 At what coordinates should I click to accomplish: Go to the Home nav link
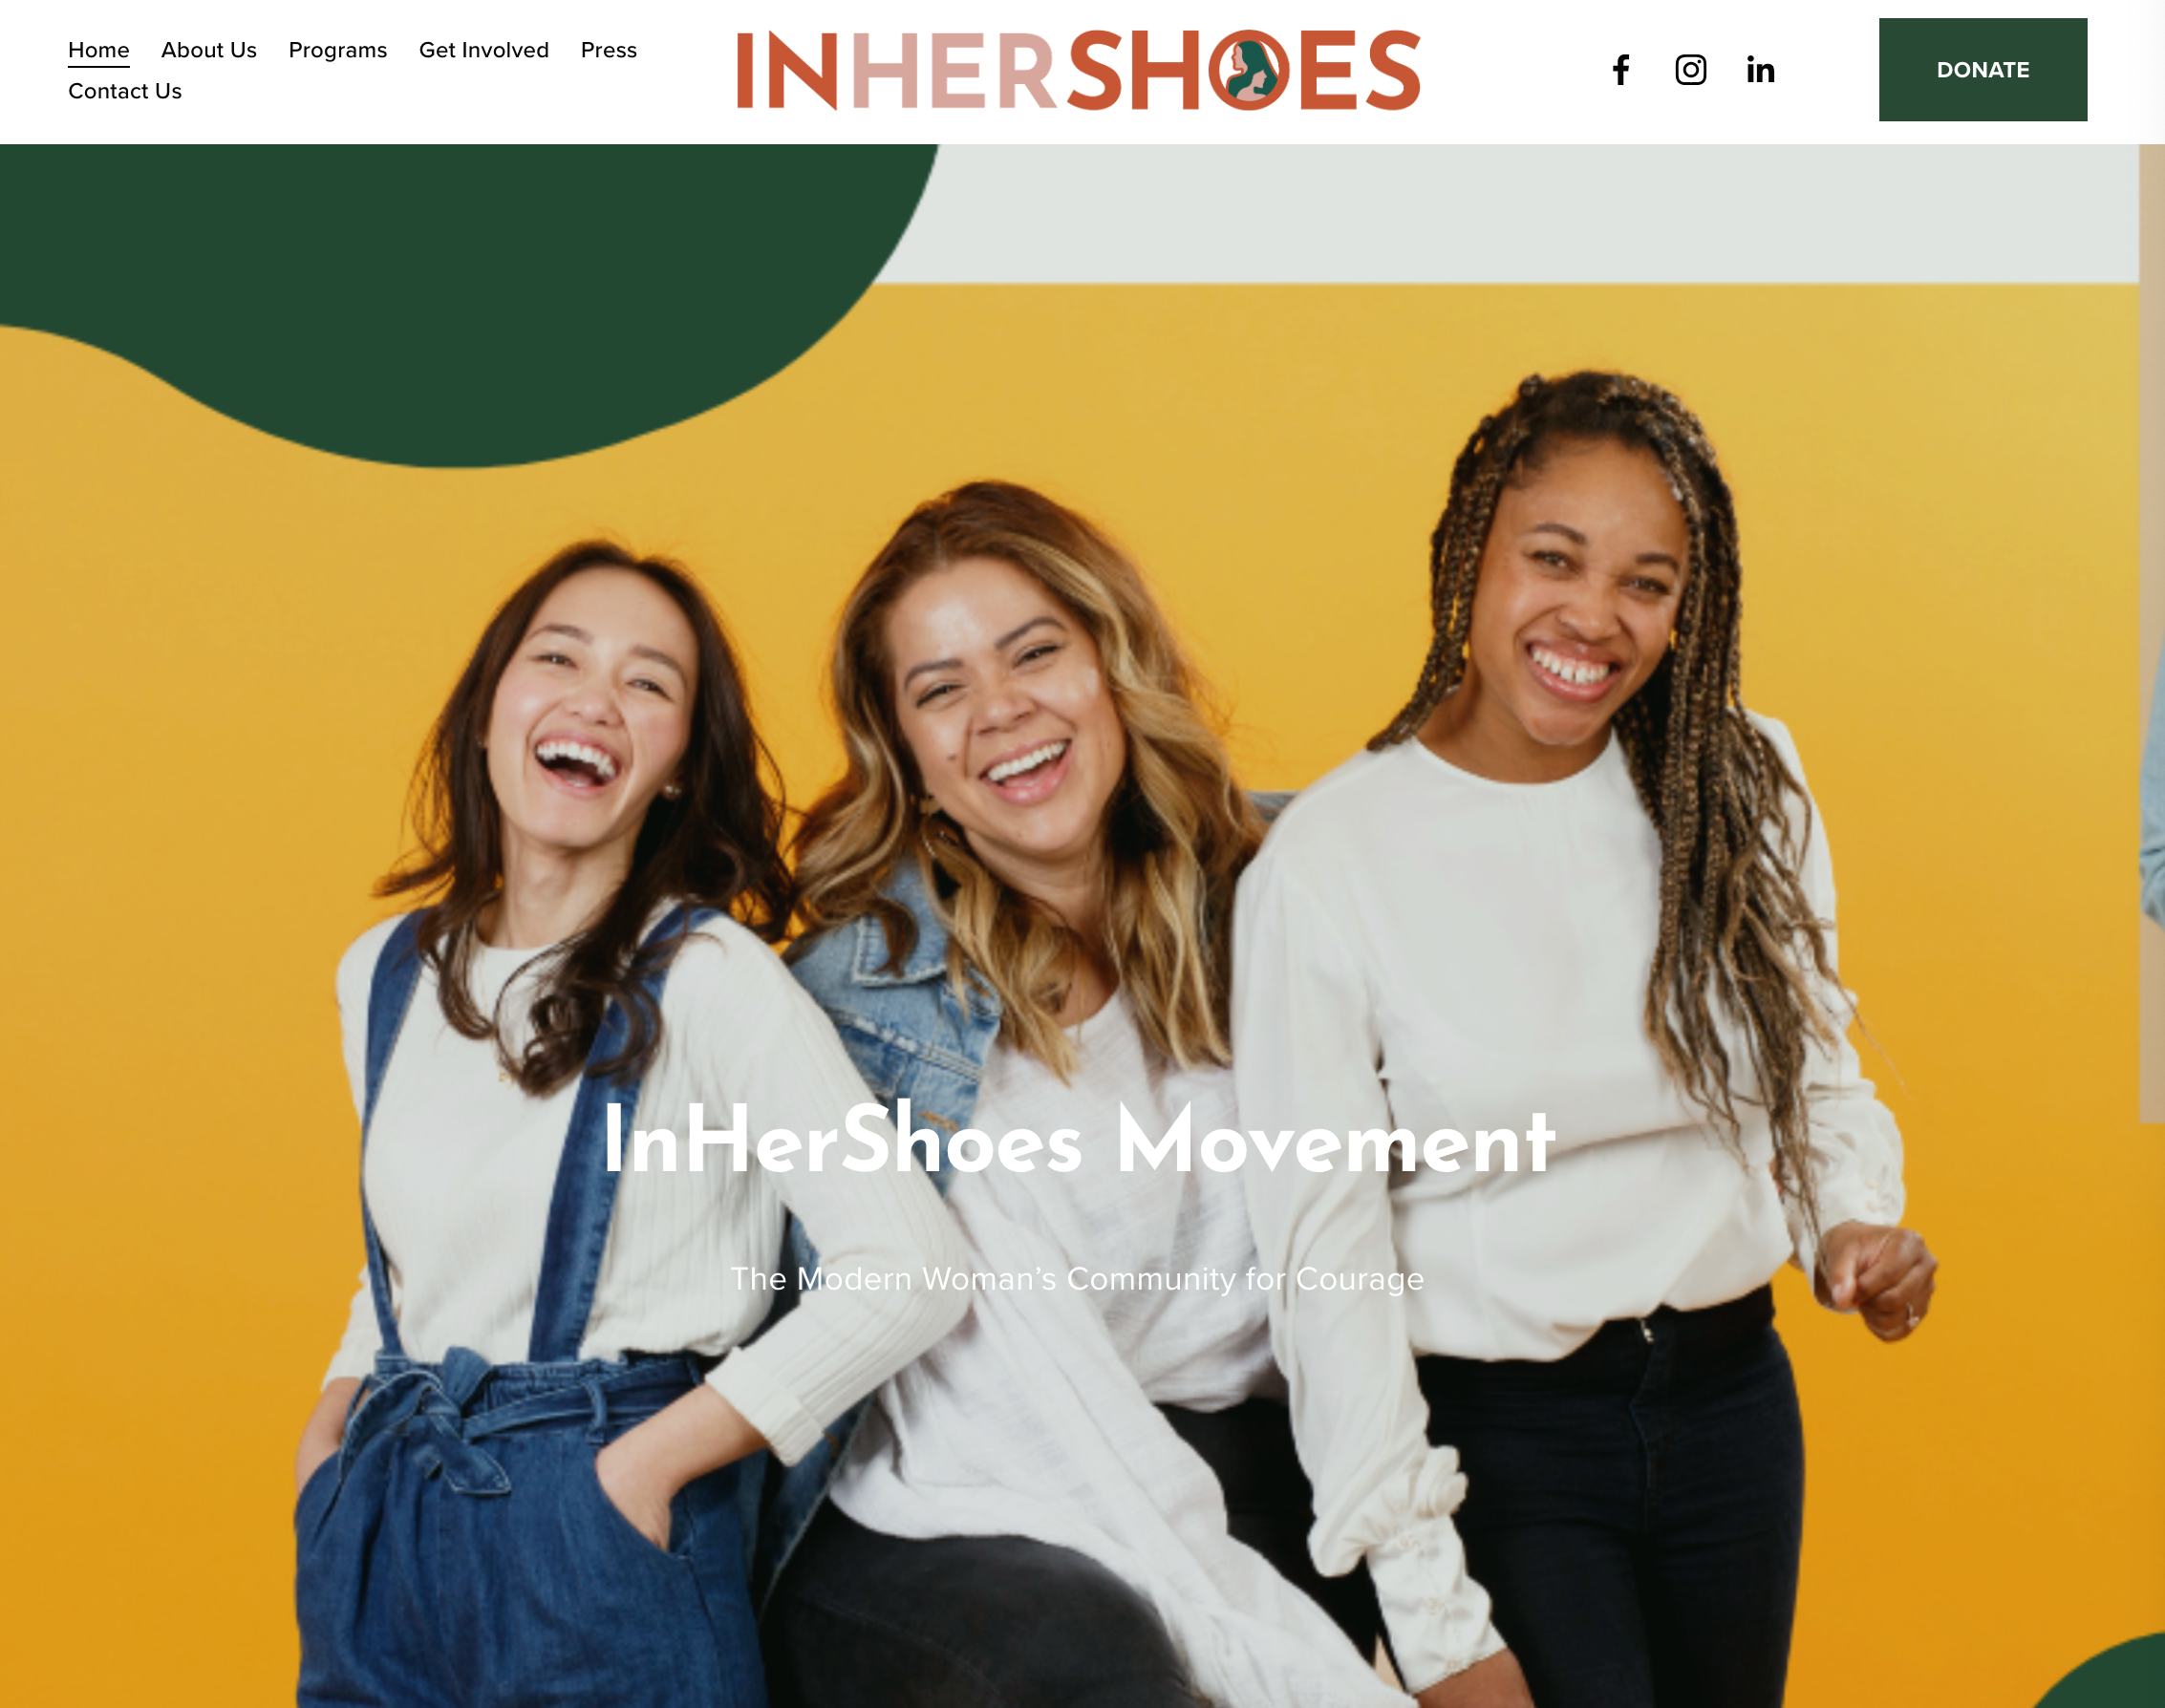point(99,50)
